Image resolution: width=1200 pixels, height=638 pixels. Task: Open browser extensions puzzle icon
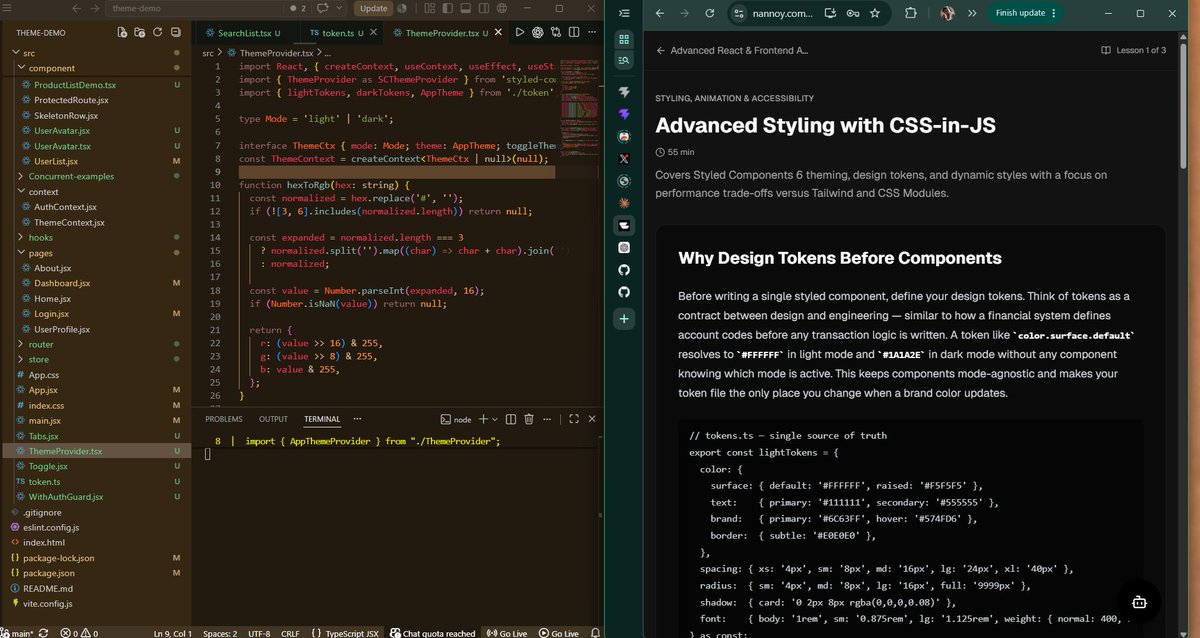click(910, 13)
